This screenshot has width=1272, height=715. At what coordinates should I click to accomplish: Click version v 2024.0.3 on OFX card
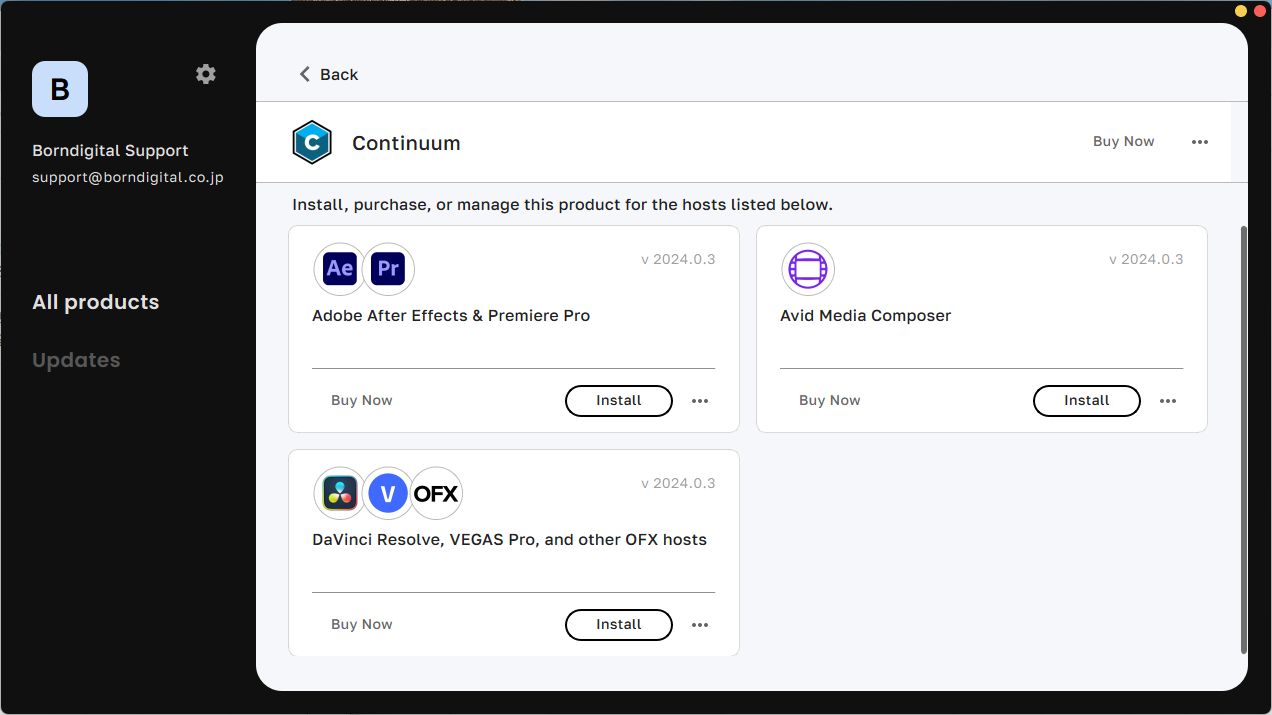coord(678,483)
